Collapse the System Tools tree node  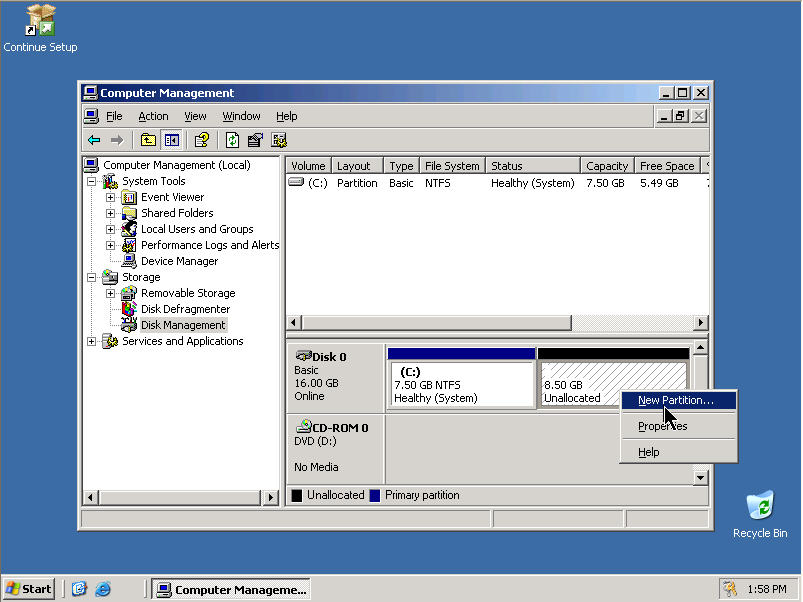coord(91,181)
